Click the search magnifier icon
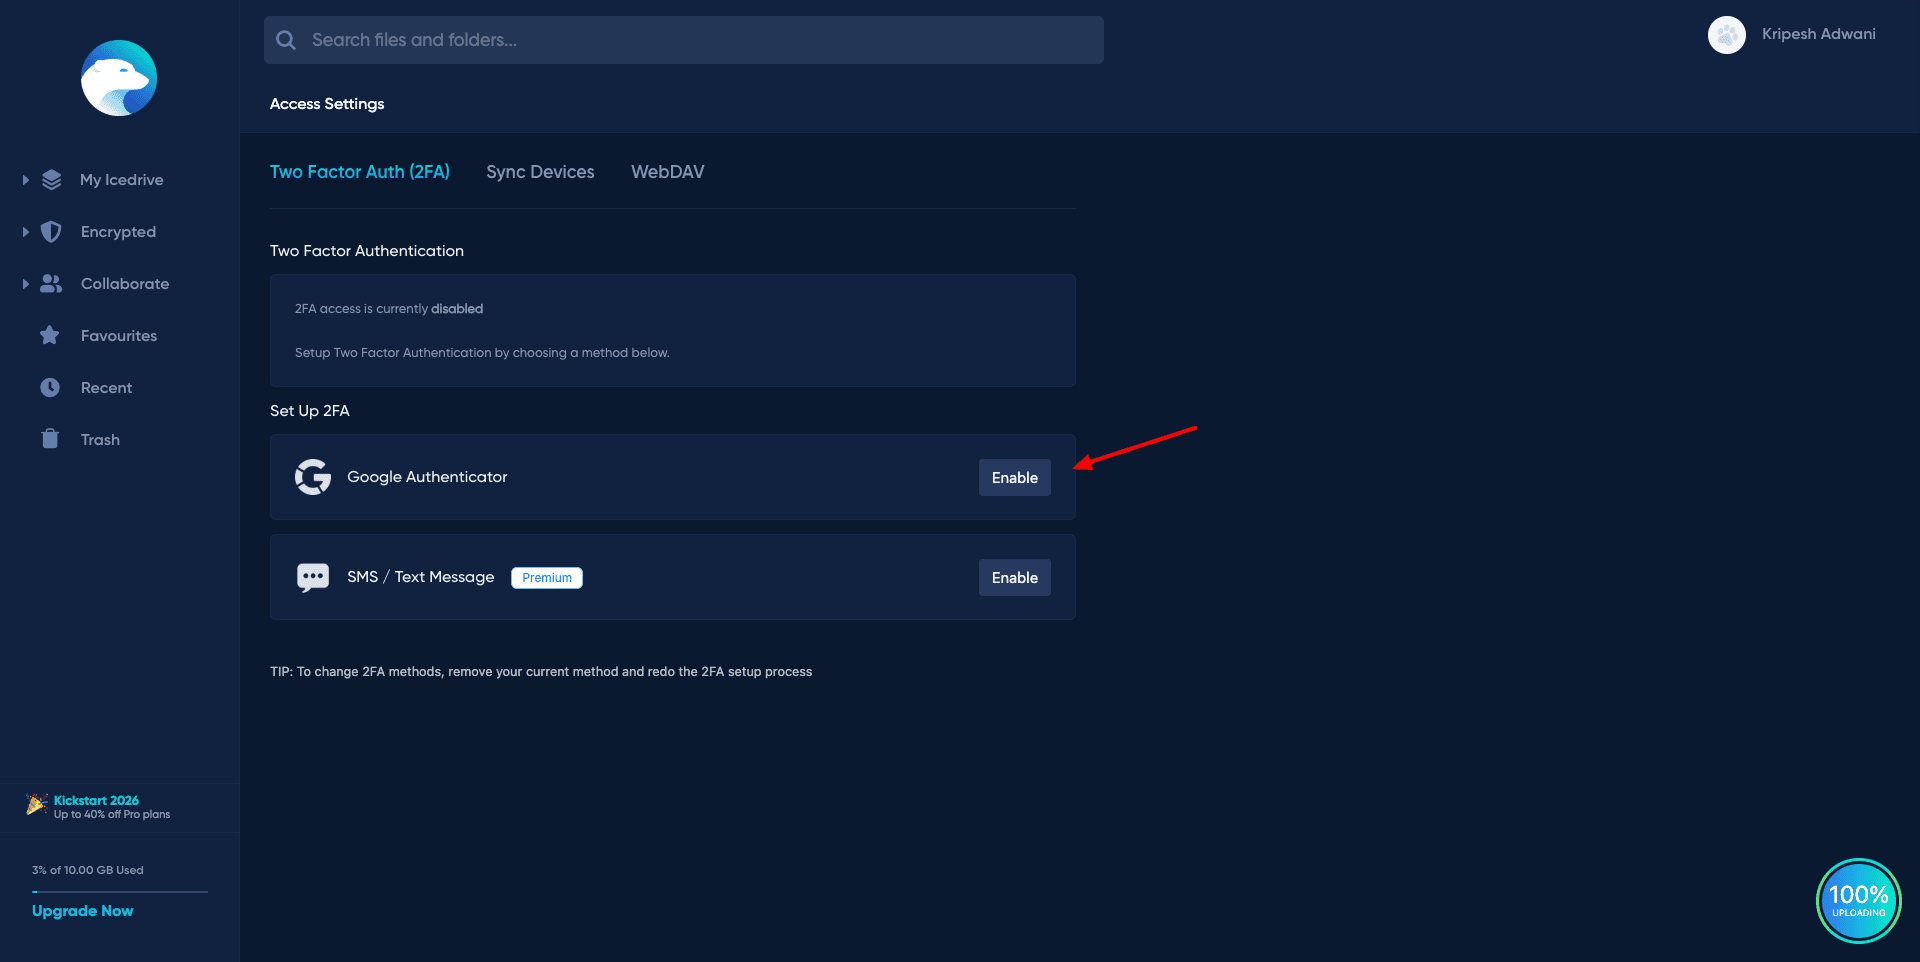This screenshot has height=962, width=1920. (x=286, y=40)
